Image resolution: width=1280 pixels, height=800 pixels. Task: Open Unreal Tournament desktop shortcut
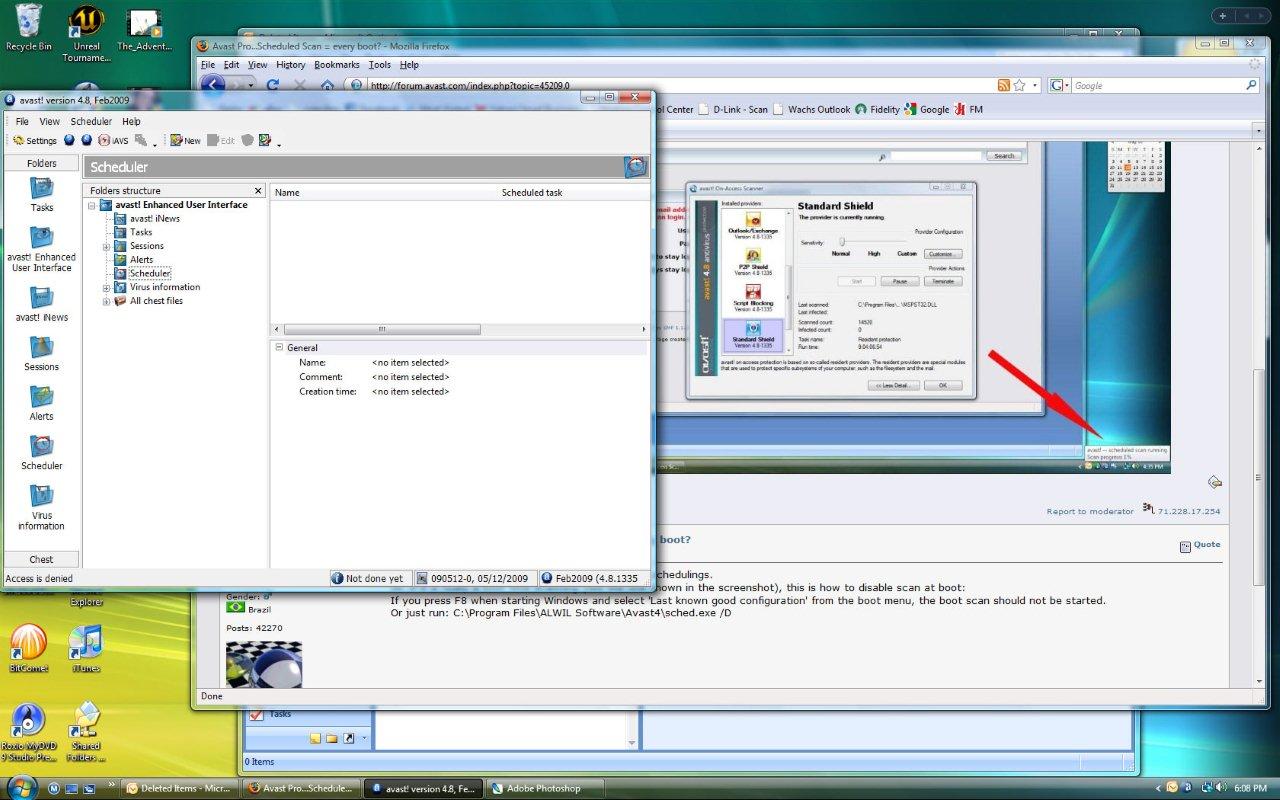[86, 34]
